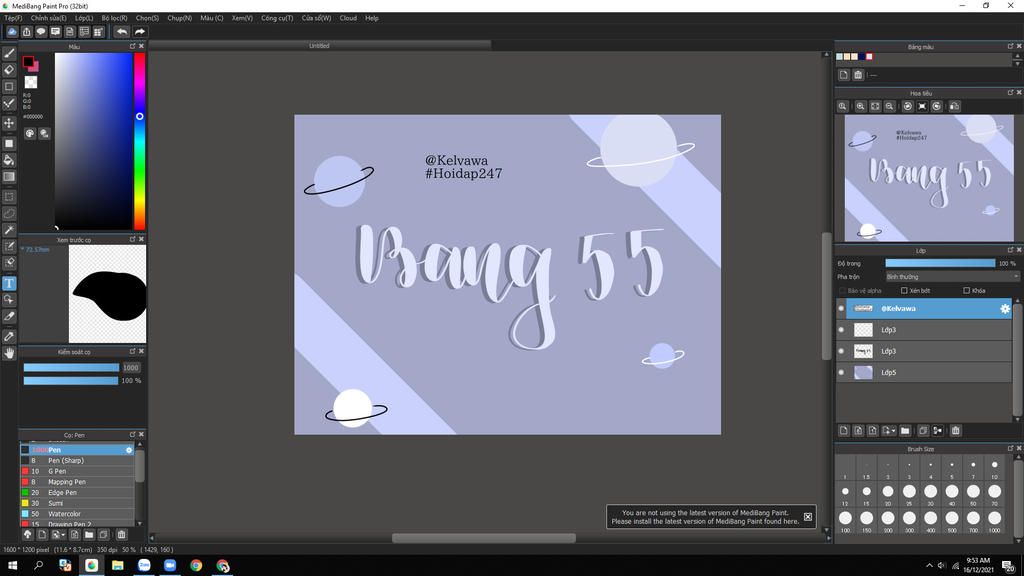The image size is (1024, 576).
Task: Click the navigator zoom in icon
Action: pos(861,106)
